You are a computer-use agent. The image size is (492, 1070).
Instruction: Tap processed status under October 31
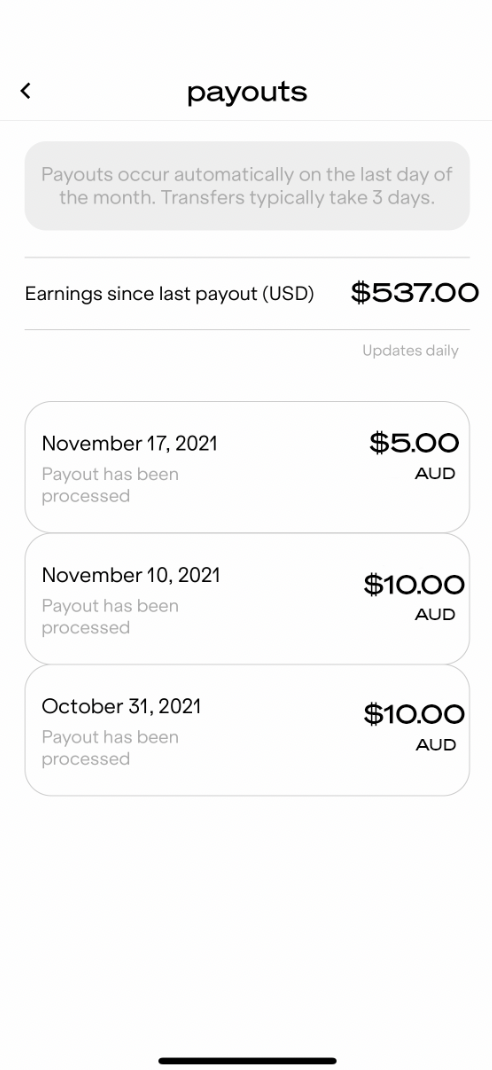coord(110,748)
